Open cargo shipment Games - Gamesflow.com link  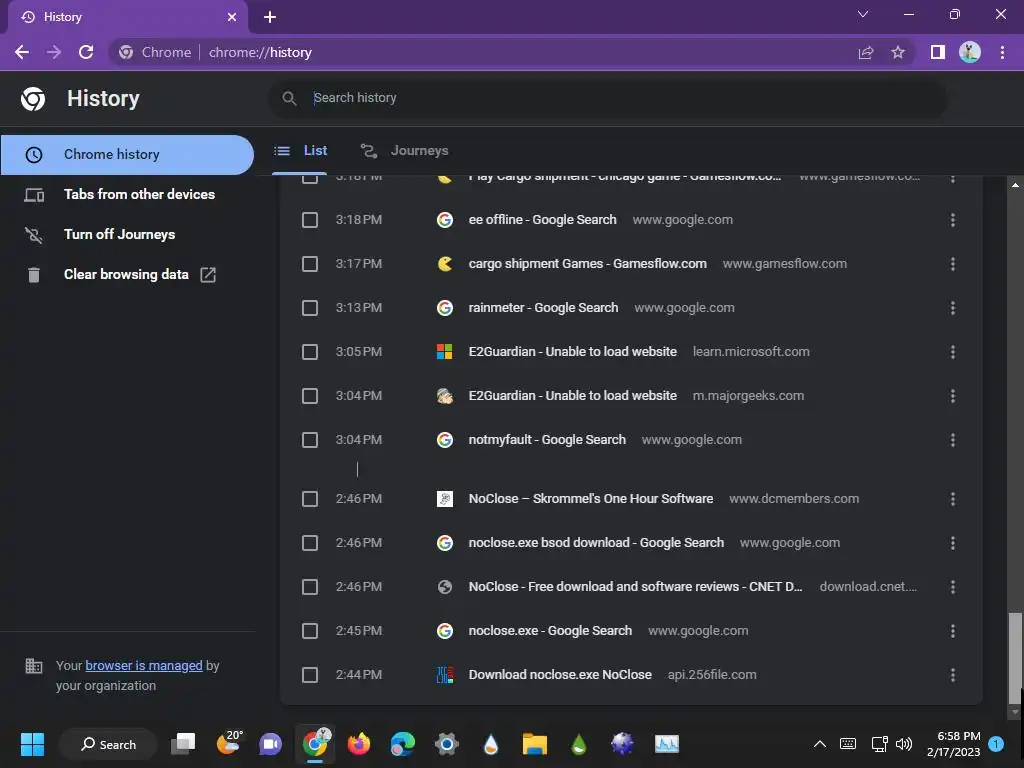pyautogui.click(x=587, y=264)
